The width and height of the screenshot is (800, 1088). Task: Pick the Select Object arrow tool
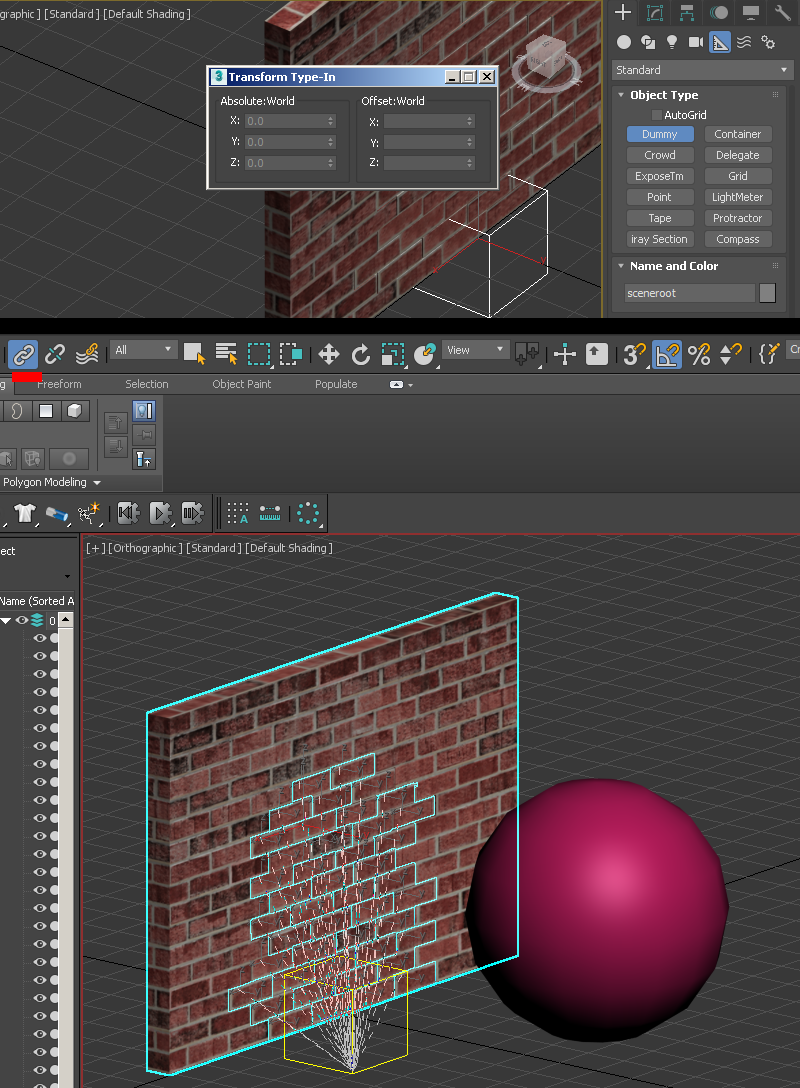click(194, 354)
